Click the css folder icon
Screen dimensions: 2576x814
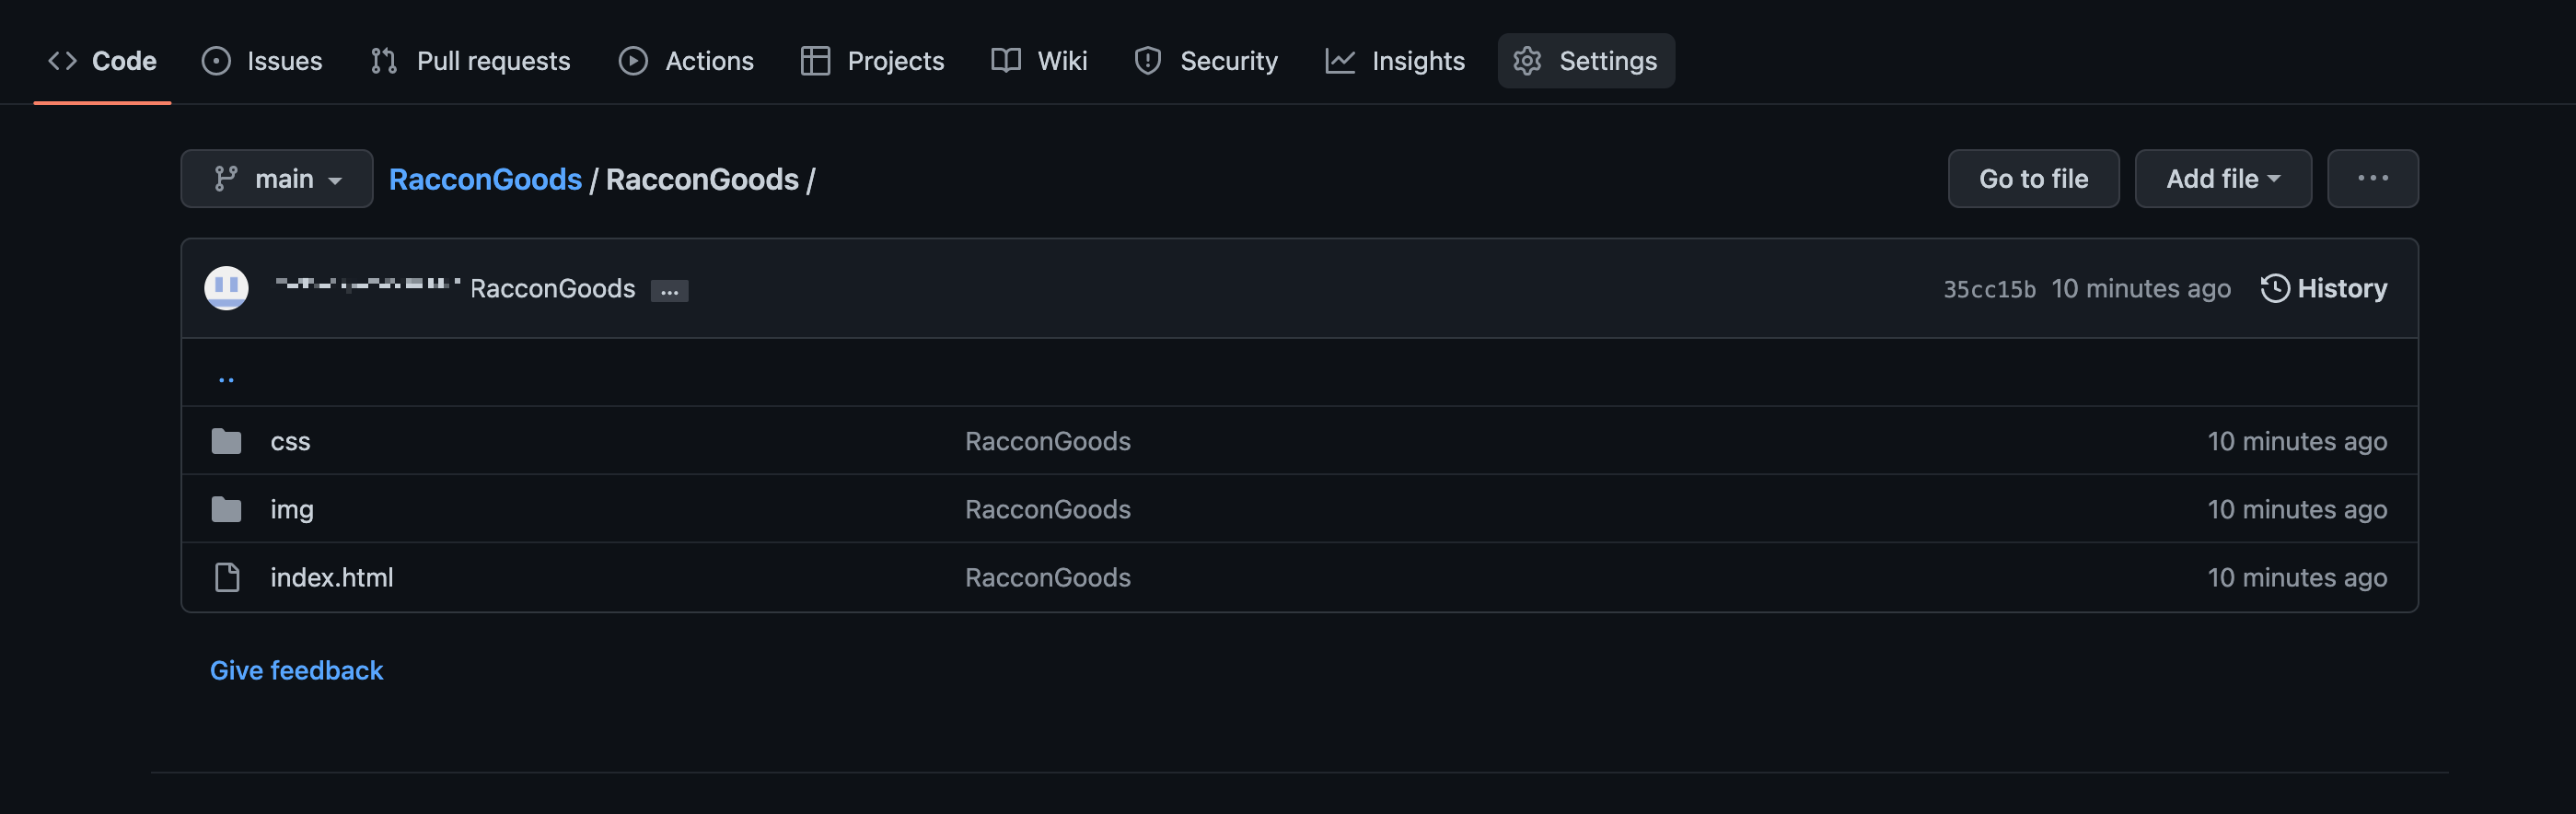(x=227, y=441)
